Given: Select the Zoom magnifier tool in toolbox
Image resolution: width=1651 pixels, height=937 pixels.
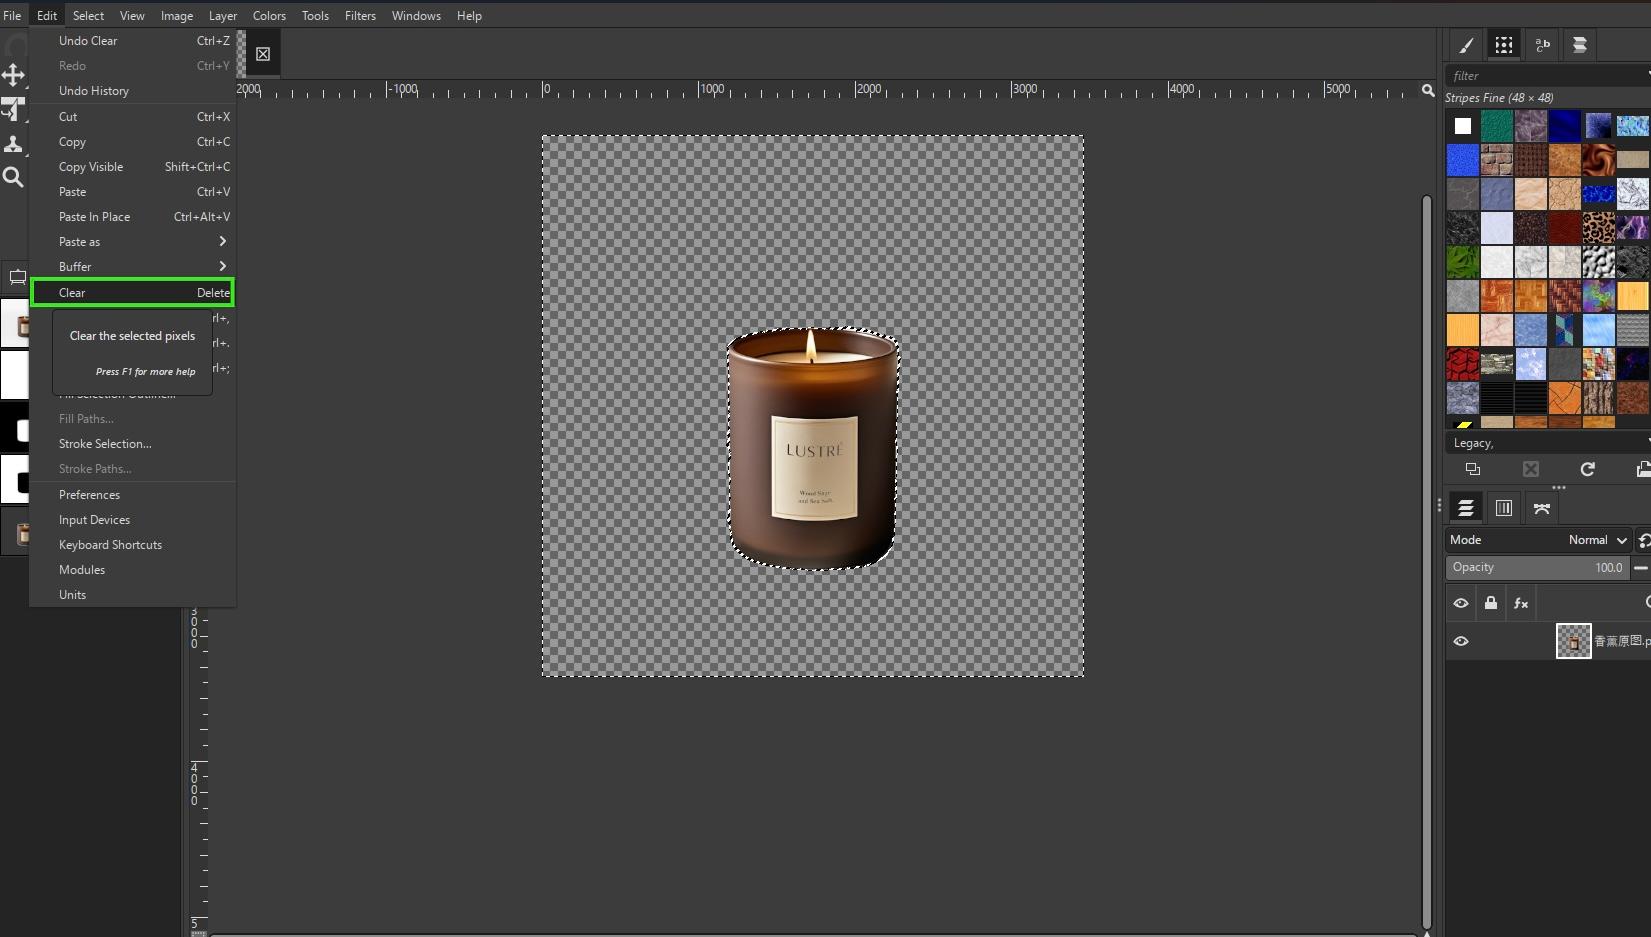Looking at the screenshot, I should pyautogui.click(x=13, y=177).
